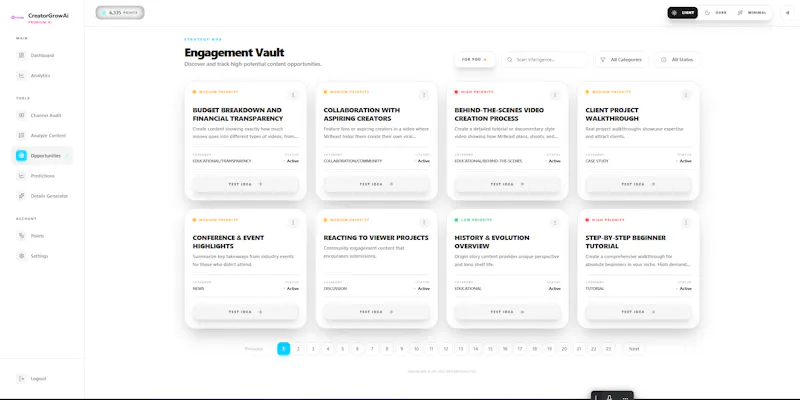Test idea for Conference & Event Highlights

[x=245, y=312]
